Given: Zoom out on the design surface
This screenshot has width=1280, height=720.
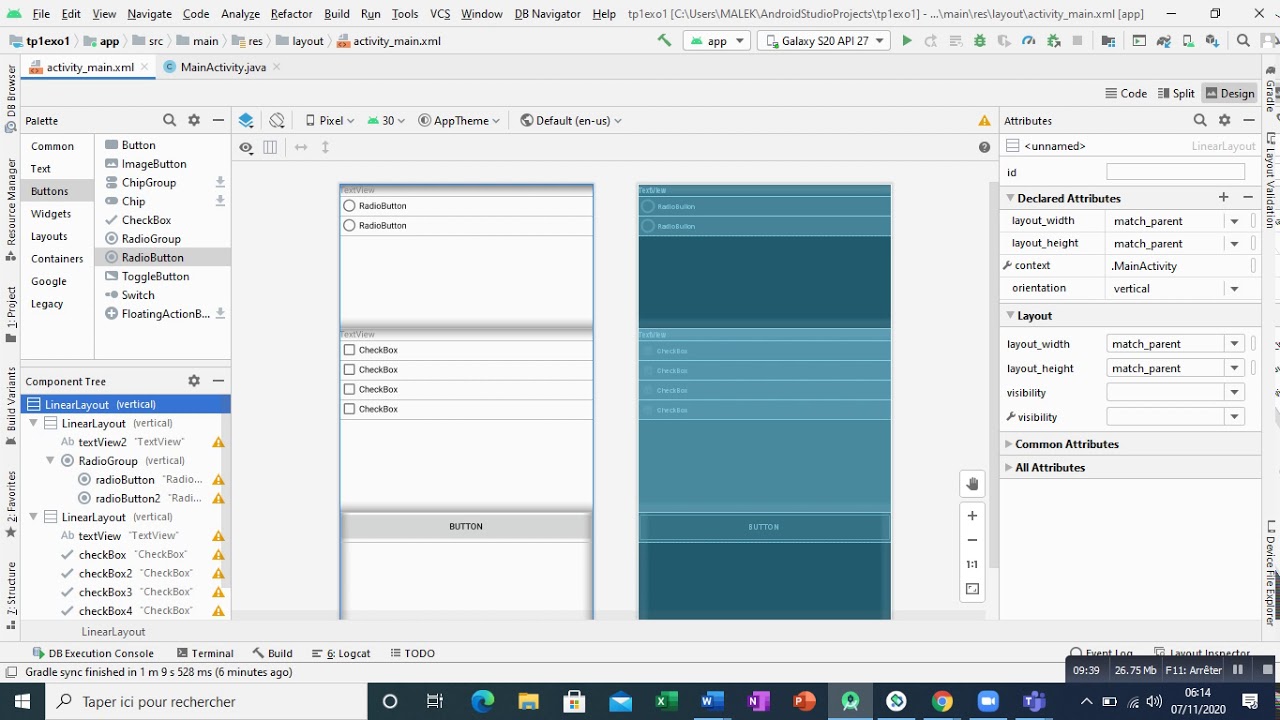Looking at the screenshot, I should pyautogui.click(x=972, y=540).
